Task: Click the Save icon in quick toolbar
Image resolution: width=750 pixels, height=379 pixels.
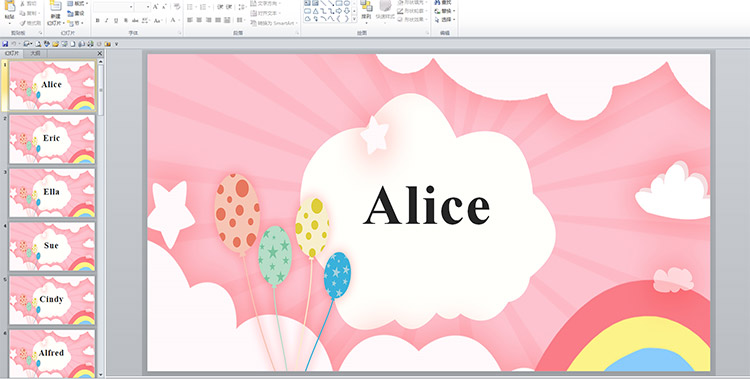Action: 5,44
